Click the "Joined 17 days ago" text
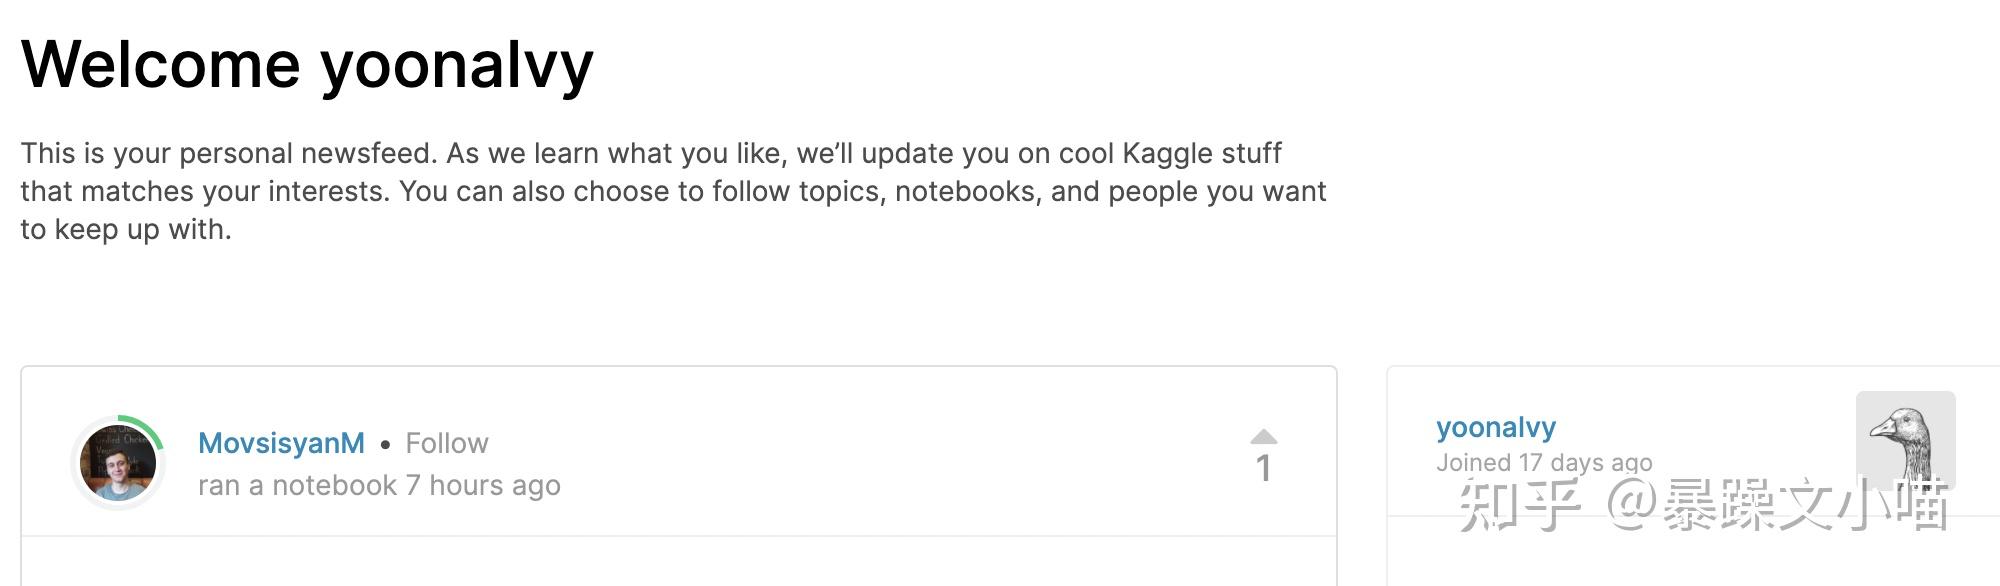The height and width of the screenshot is (586, 2000). (1543, 462)
